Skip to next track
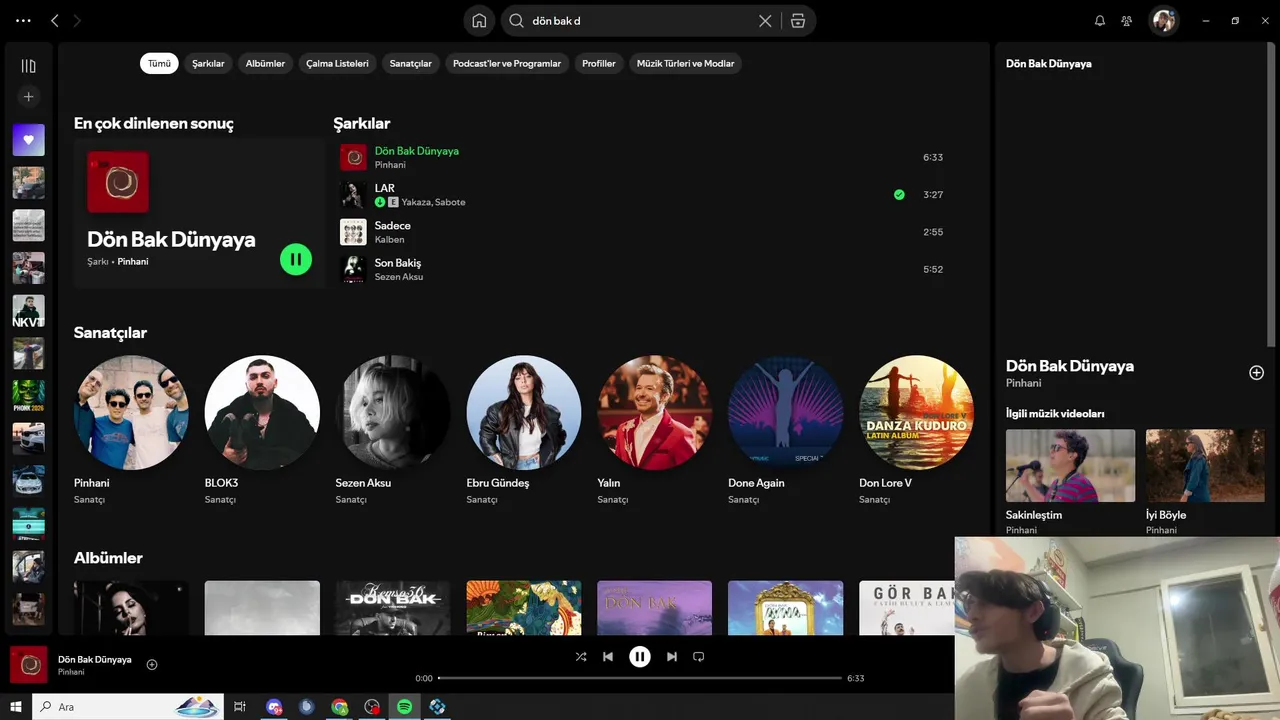 pyautogui.click(x=672, y=656)
